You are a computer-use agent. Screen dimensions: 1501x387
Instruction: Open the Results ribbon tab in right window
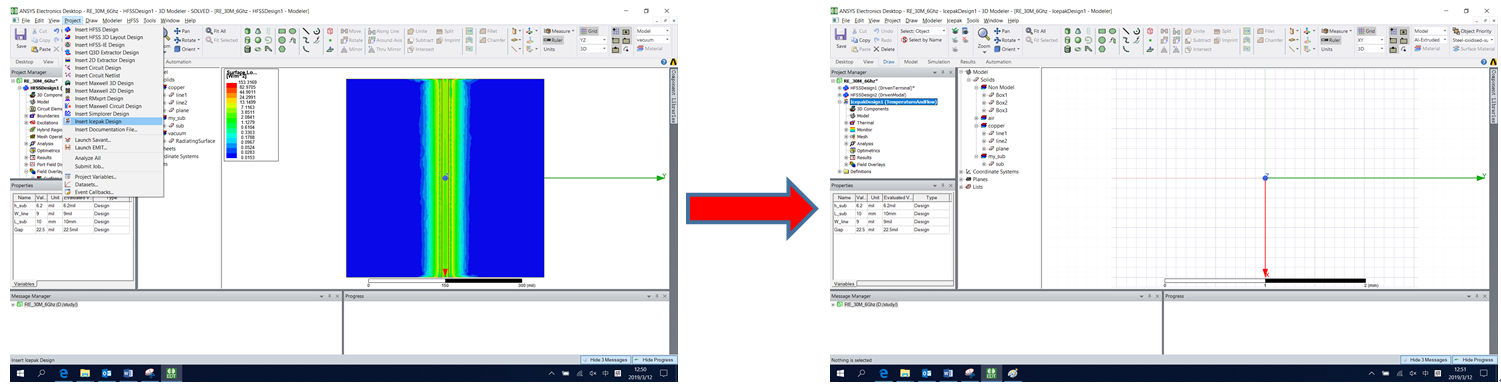click(968, 62)
